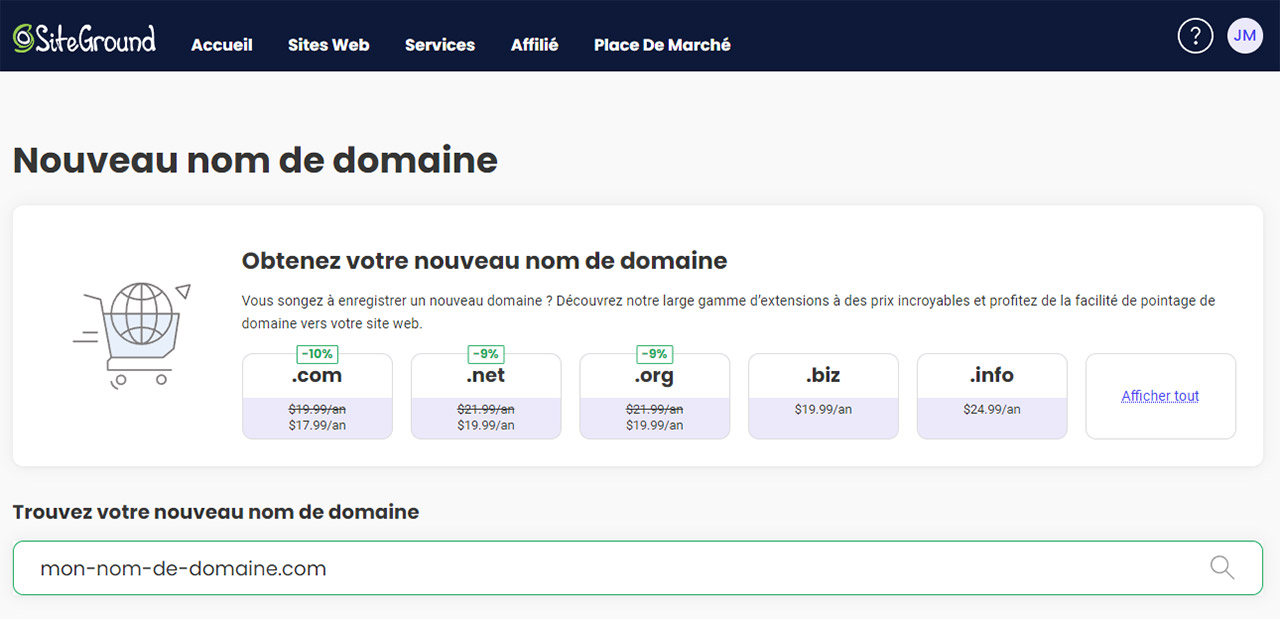Screen dimensions: 1280x619
Task: Choose the .biz extension card
Action: coord(823,396)
